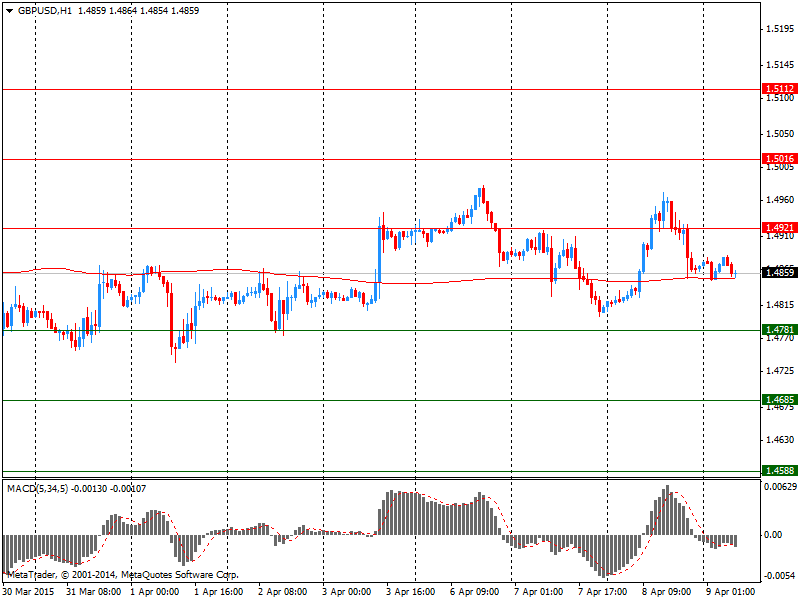This screenshot has width=800, height=600.
Task: Click the MACD scale value 0.00629
Action: [x=780, y=487]
